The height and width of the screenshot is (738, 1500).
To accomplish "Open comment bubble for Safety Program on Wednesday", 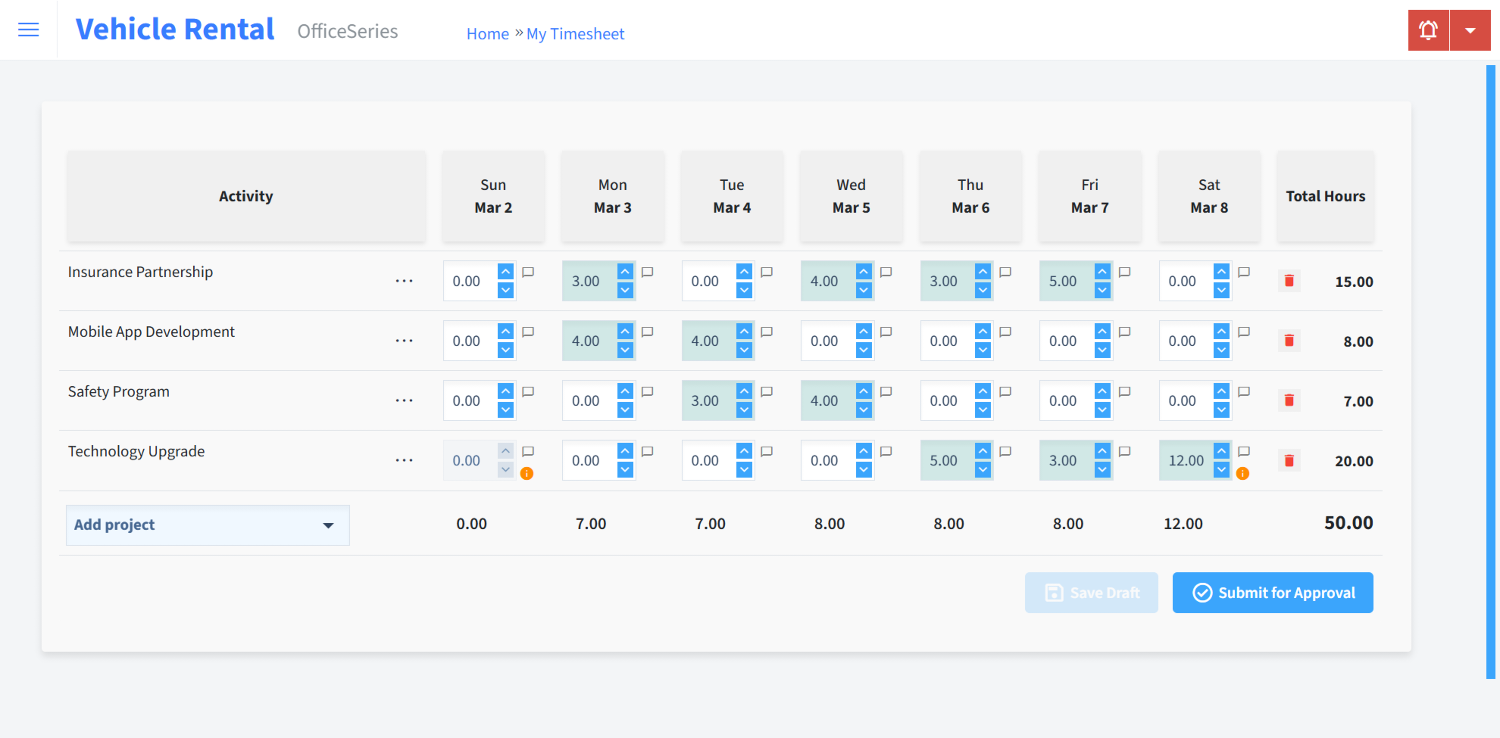I will (884, 391).
